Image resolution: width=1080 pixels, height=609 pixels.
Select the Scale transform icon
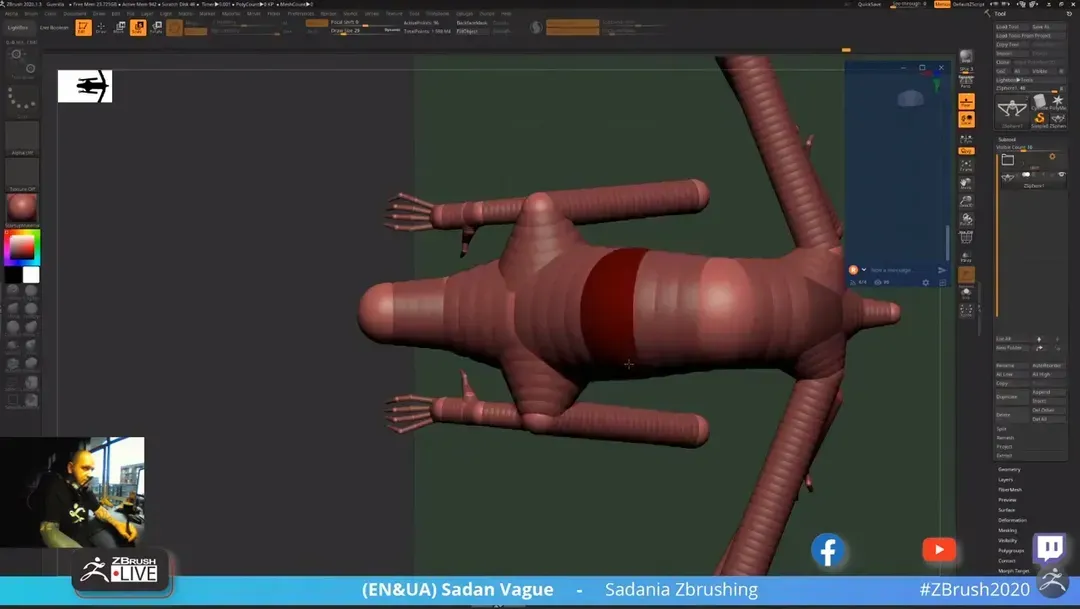click(x=138, y=27)
